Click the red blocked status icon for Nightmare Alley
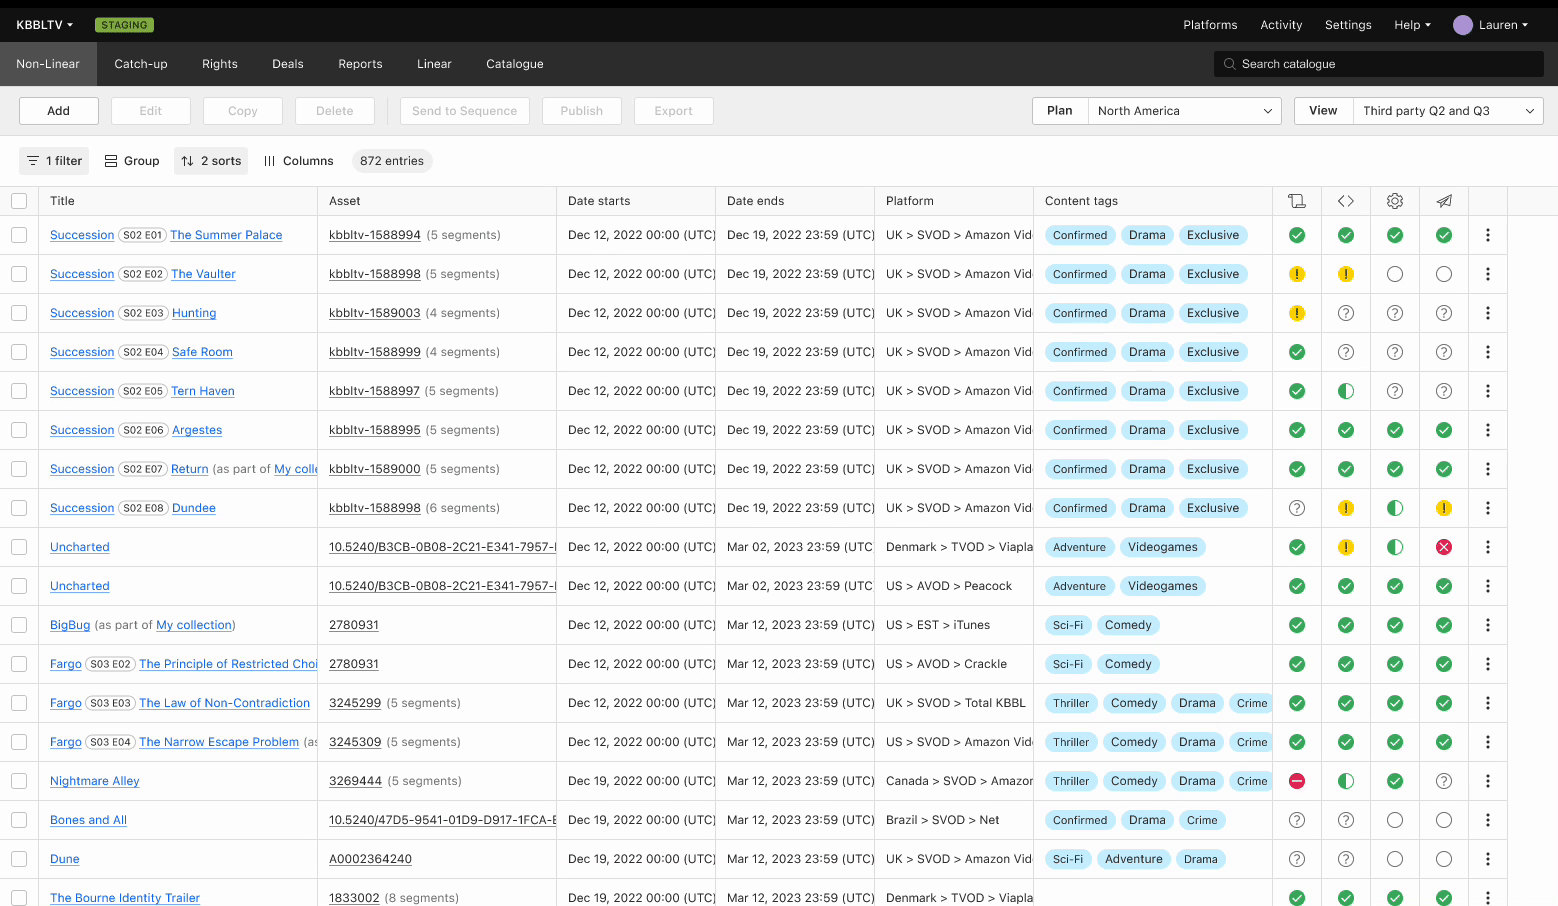The height and width of the screenshot is (906, 1558). point(1297,781)
